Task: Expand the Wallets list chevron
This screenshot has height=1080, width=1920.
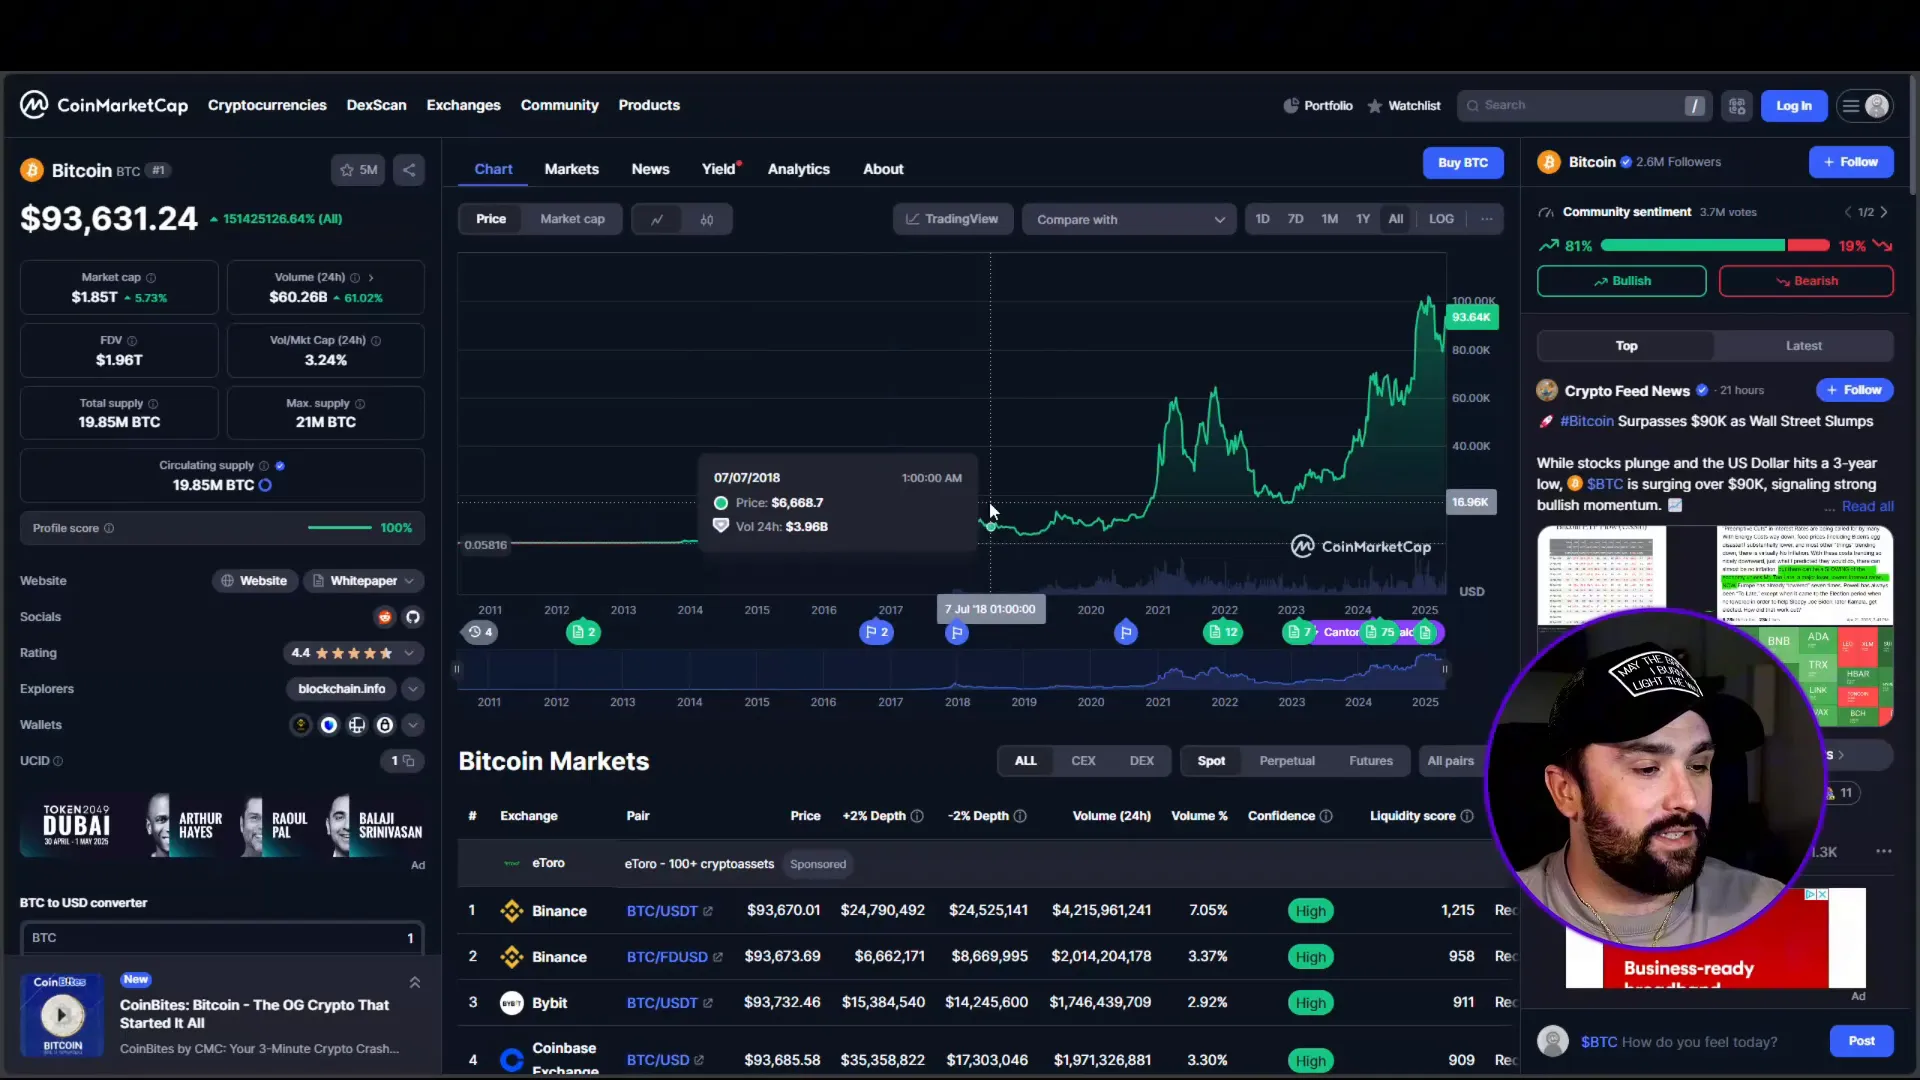Action: (x=413, y=725)
